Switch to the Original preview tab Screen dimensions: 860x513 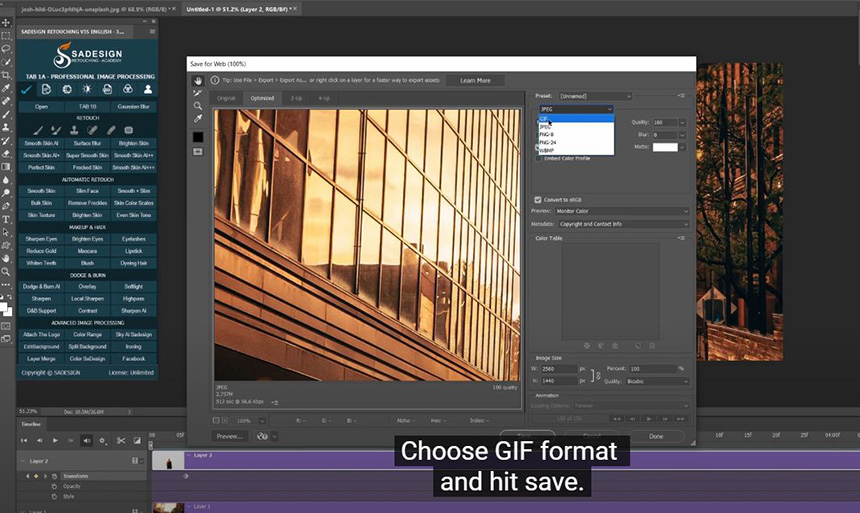(227, 98)
